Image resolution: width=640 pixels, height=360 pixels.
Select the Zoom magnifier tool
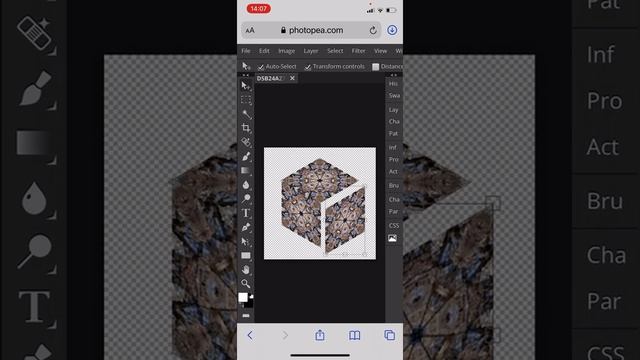pyautogui.click(x=245, y=283)
